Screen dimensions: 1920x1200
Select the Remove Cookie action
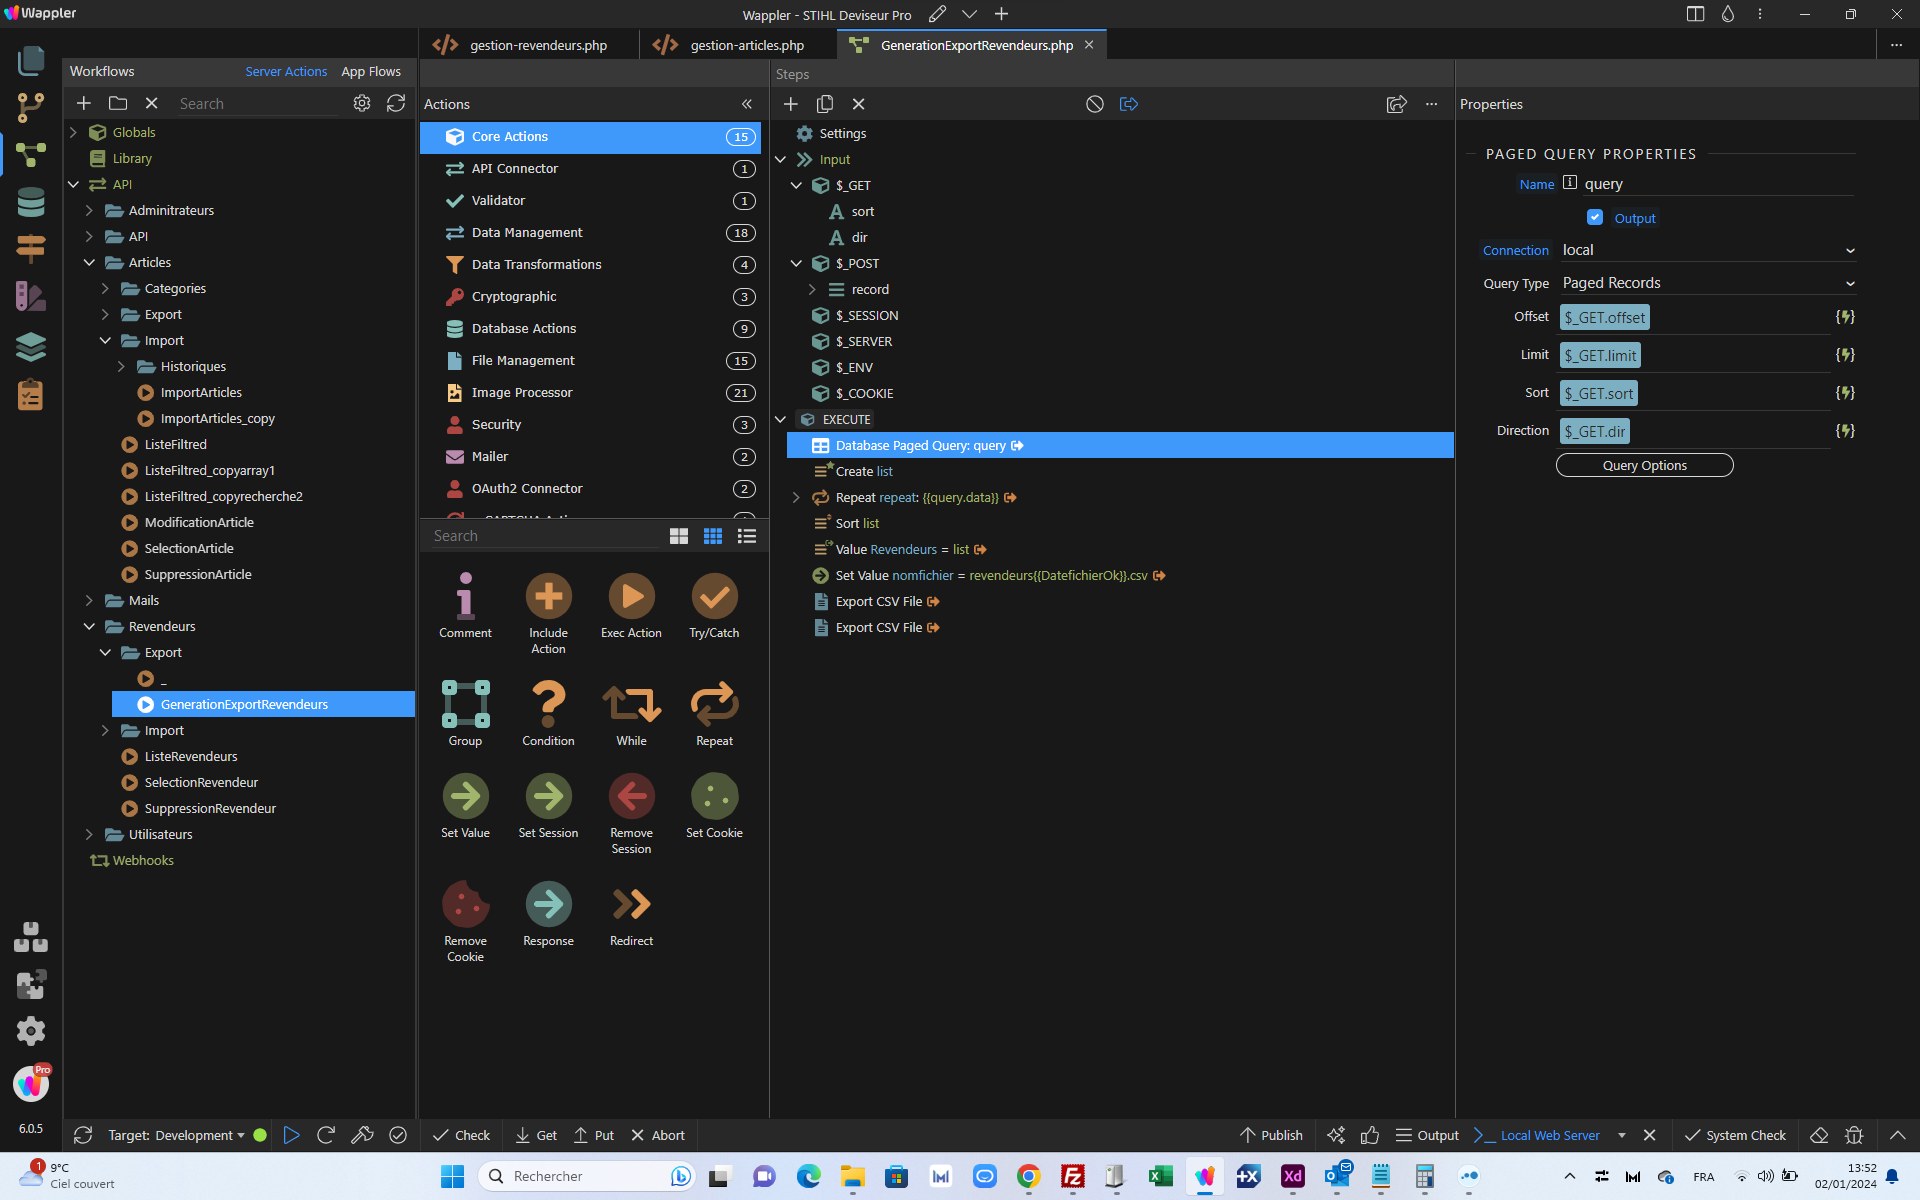[x=465, y=904]
